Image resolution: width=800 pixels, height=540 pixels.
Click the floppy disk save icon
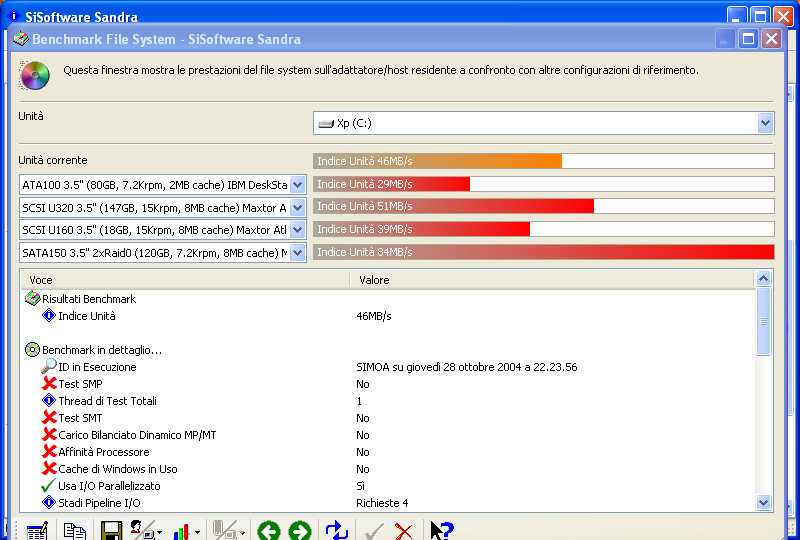pyautogui.click(x=111, y=531)
